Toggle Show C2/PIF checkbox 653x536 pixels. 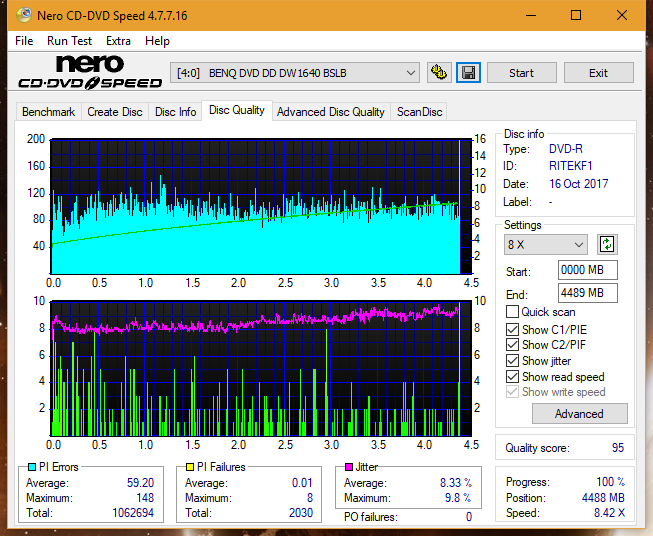[x=512, y=345]
